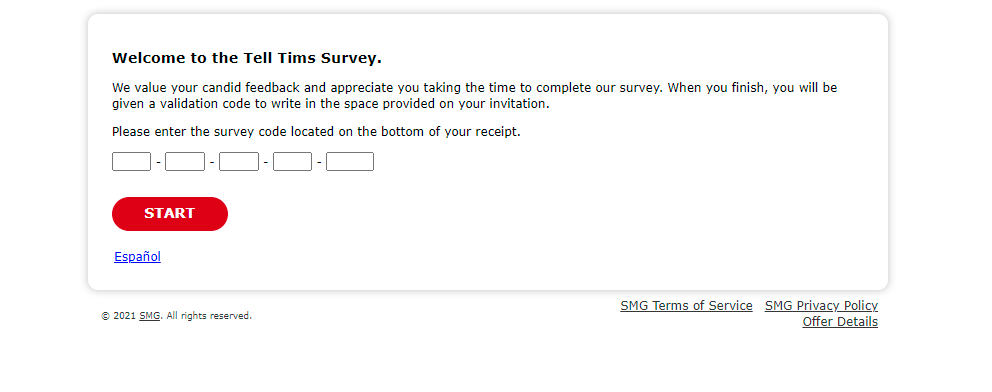Open the Offer Details link
The width and height of the screenshot is (992, 392).
click(840, 322)
